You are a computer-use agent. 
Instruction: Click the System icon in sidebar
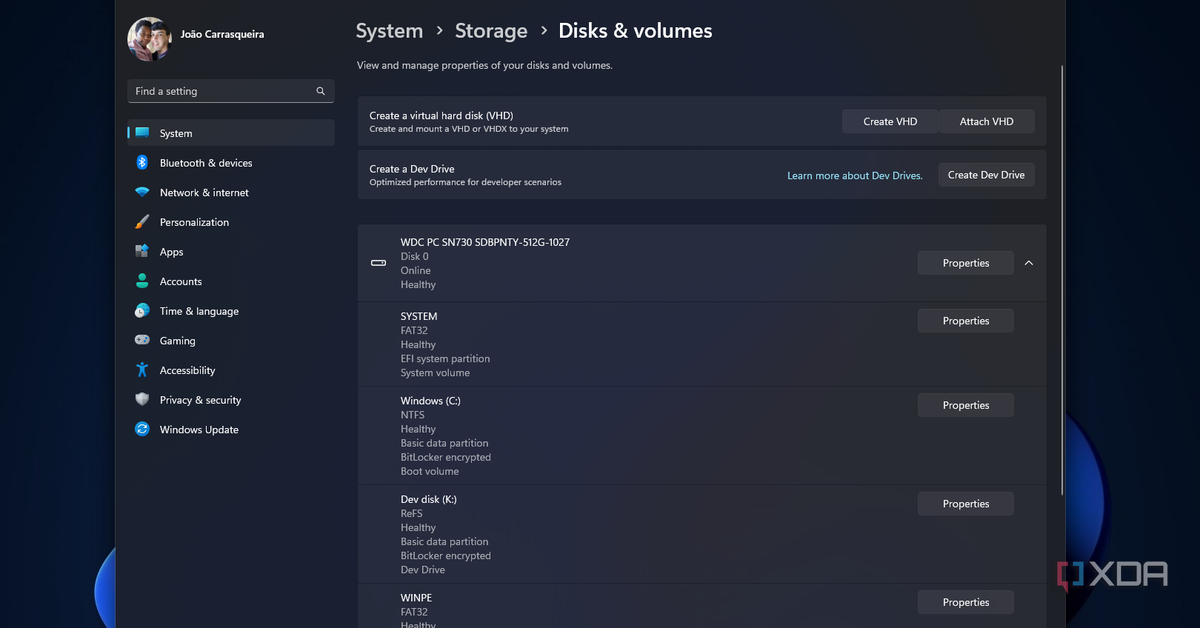(x=142, y=133)
